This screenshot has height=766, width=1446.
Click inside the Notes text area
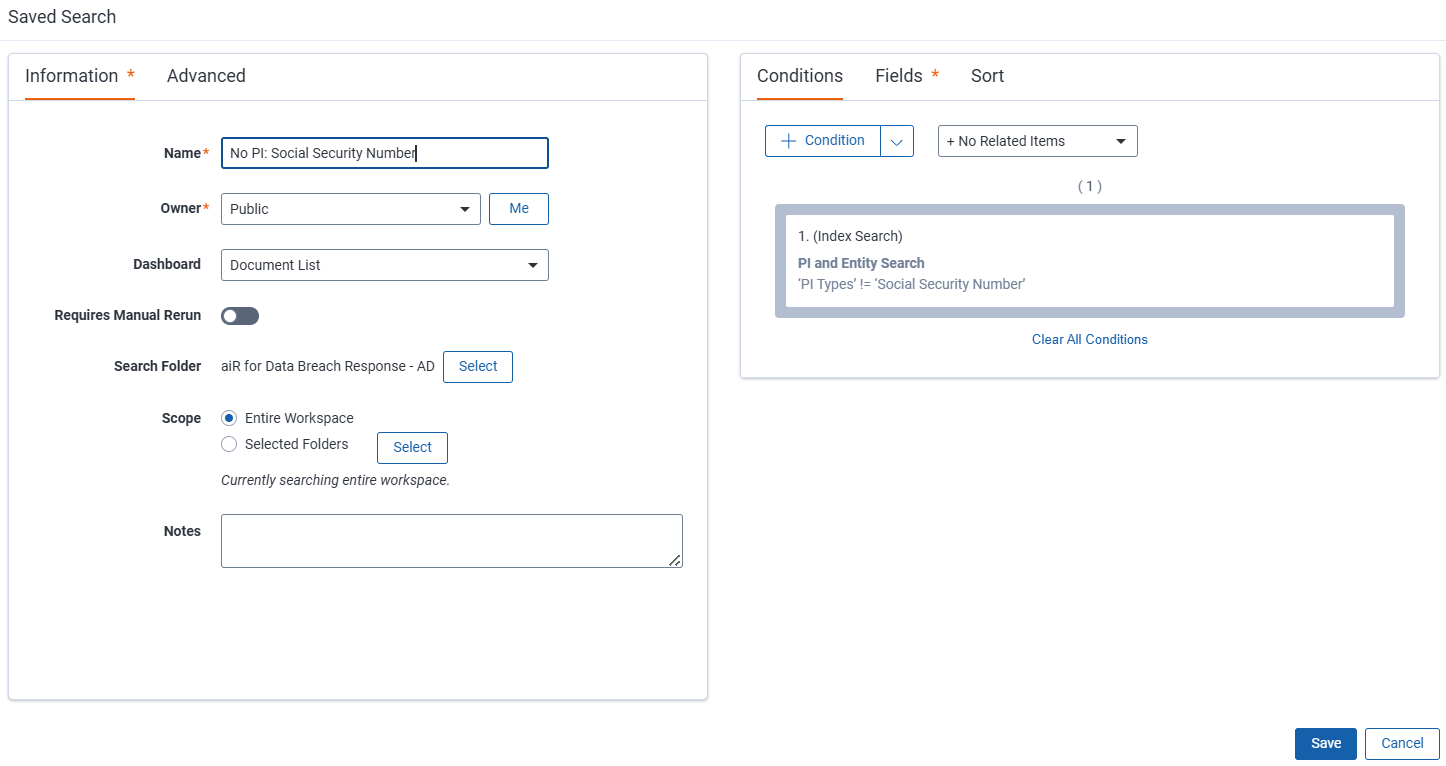451,541
